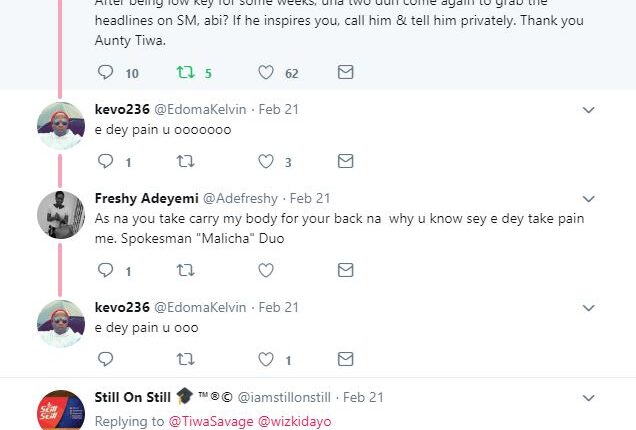The image size is (636, 430).
Task: Send kevo236's first tweet via direct message
Action: coord(345,161)
